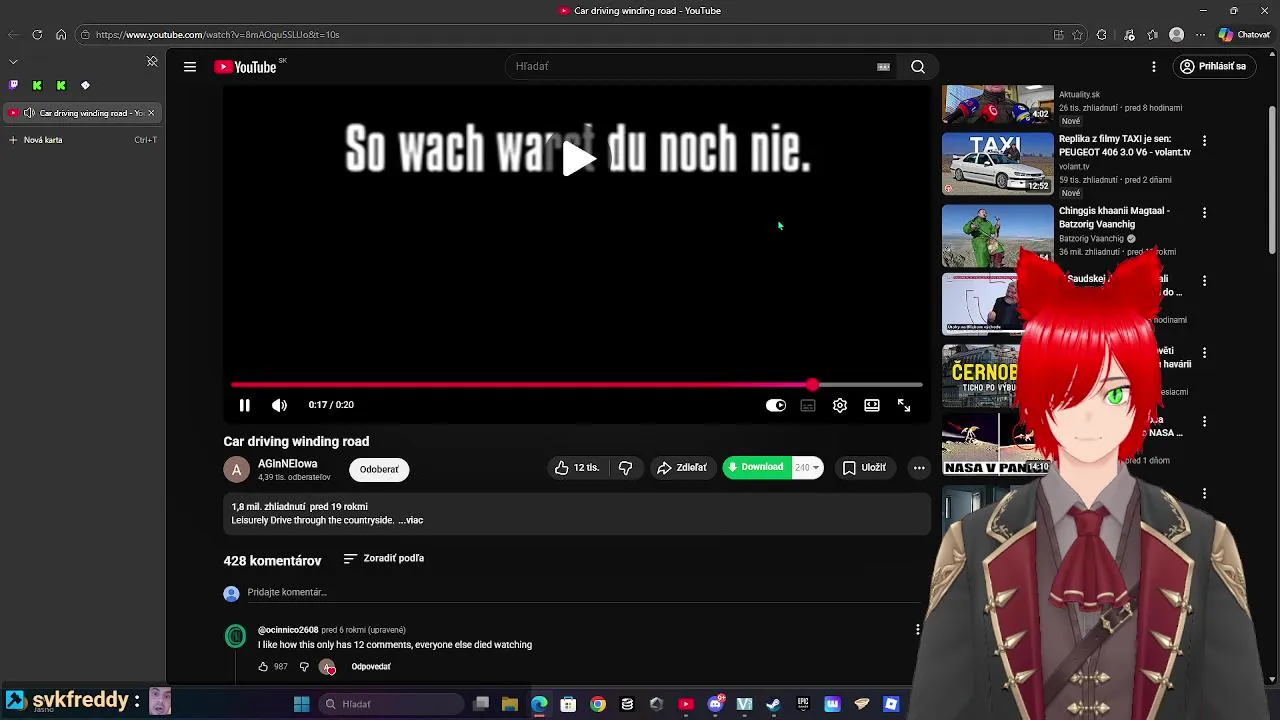Click the Zdieľať share button
This screenshot has height=720, width=1280.
[x=682, y=468]
